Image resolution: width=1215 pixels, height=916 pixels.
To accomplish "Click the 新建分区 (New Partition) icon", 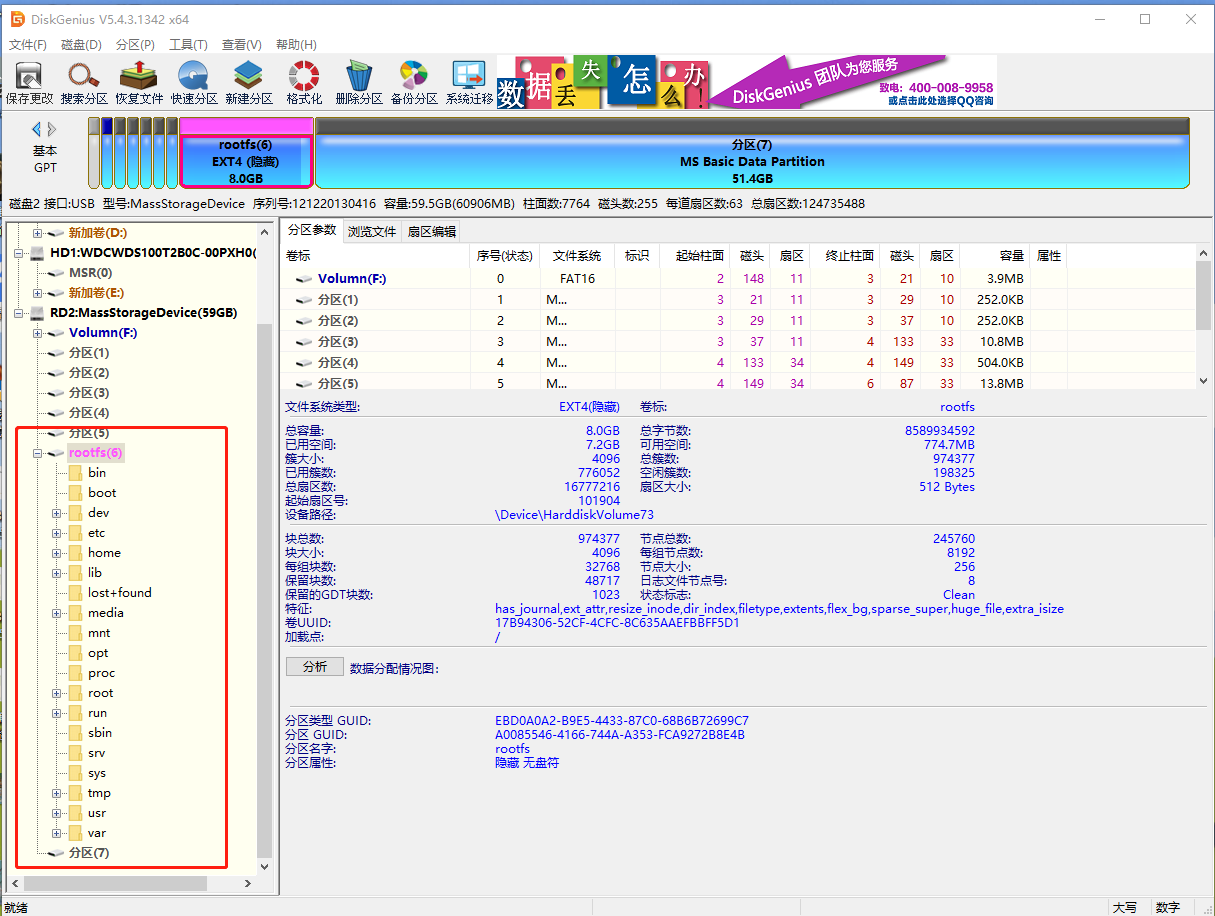I will click(249, 82).
